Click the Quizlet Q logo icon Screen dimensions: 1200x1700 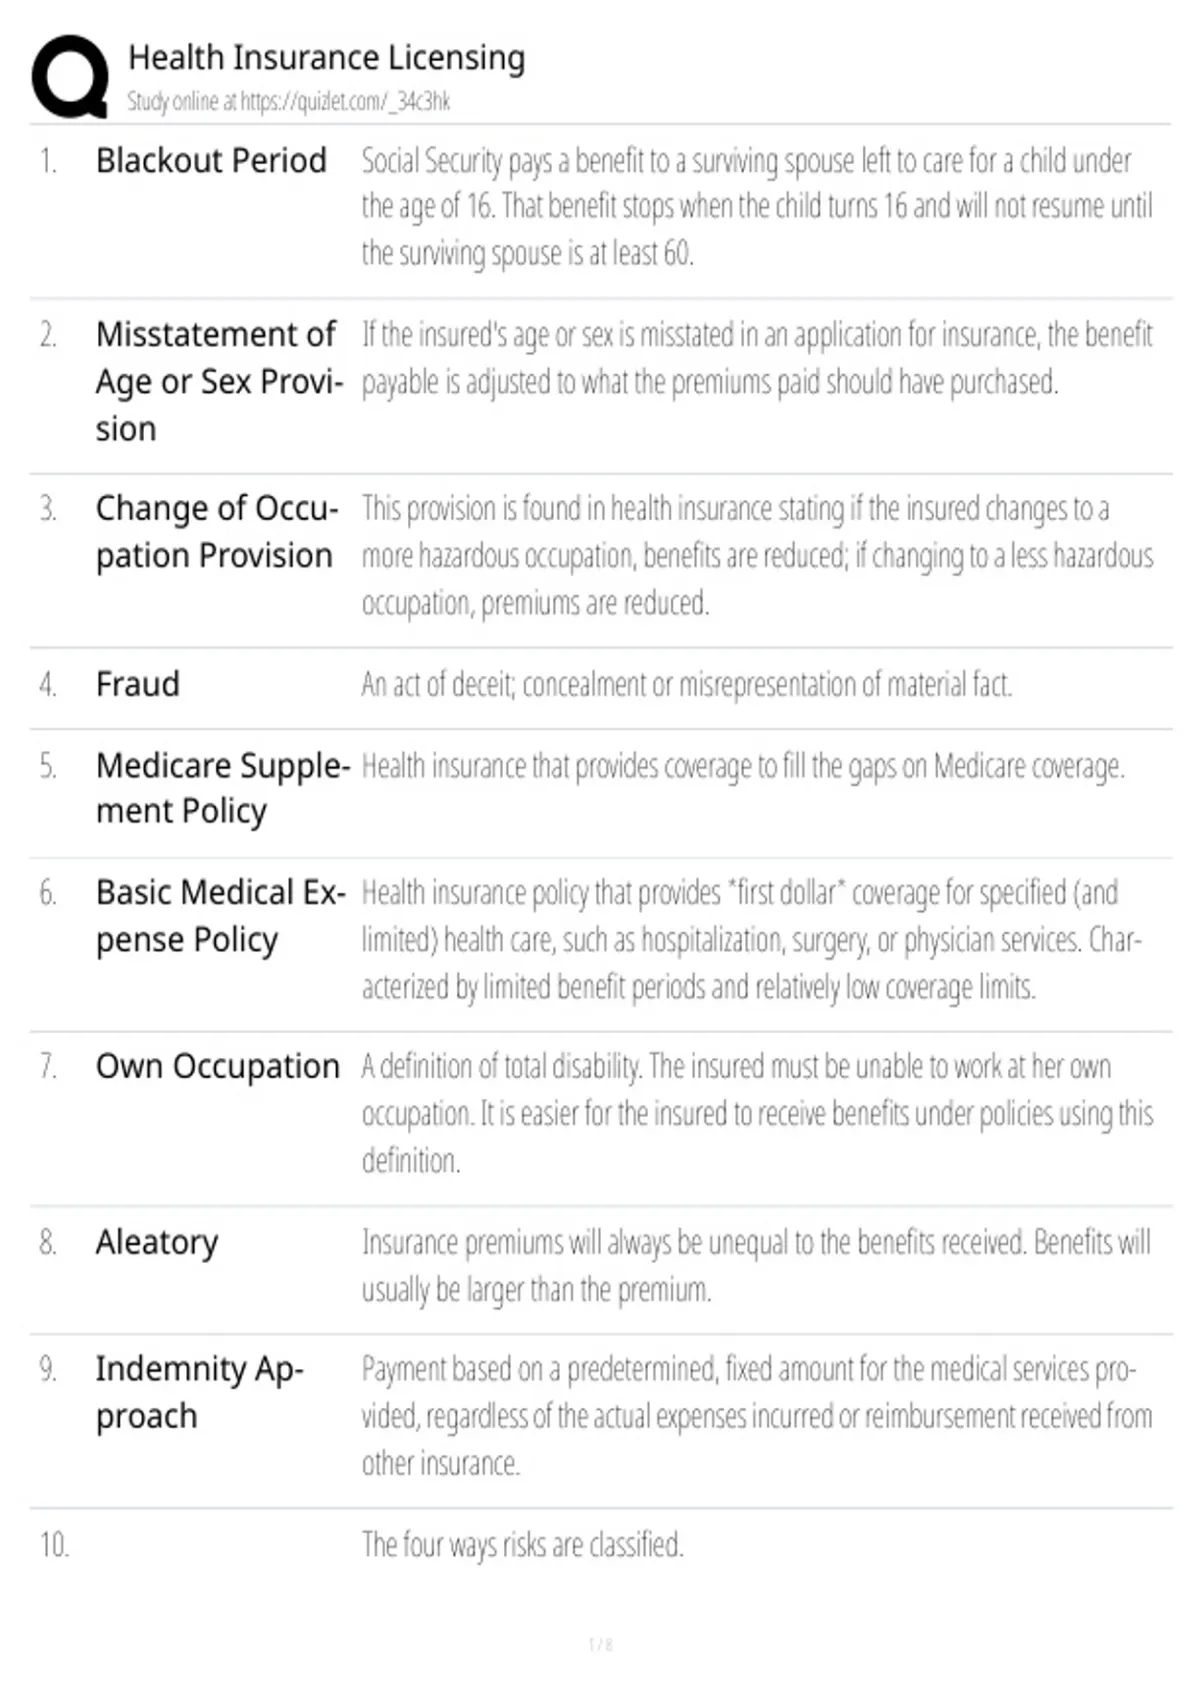point(70,77)
